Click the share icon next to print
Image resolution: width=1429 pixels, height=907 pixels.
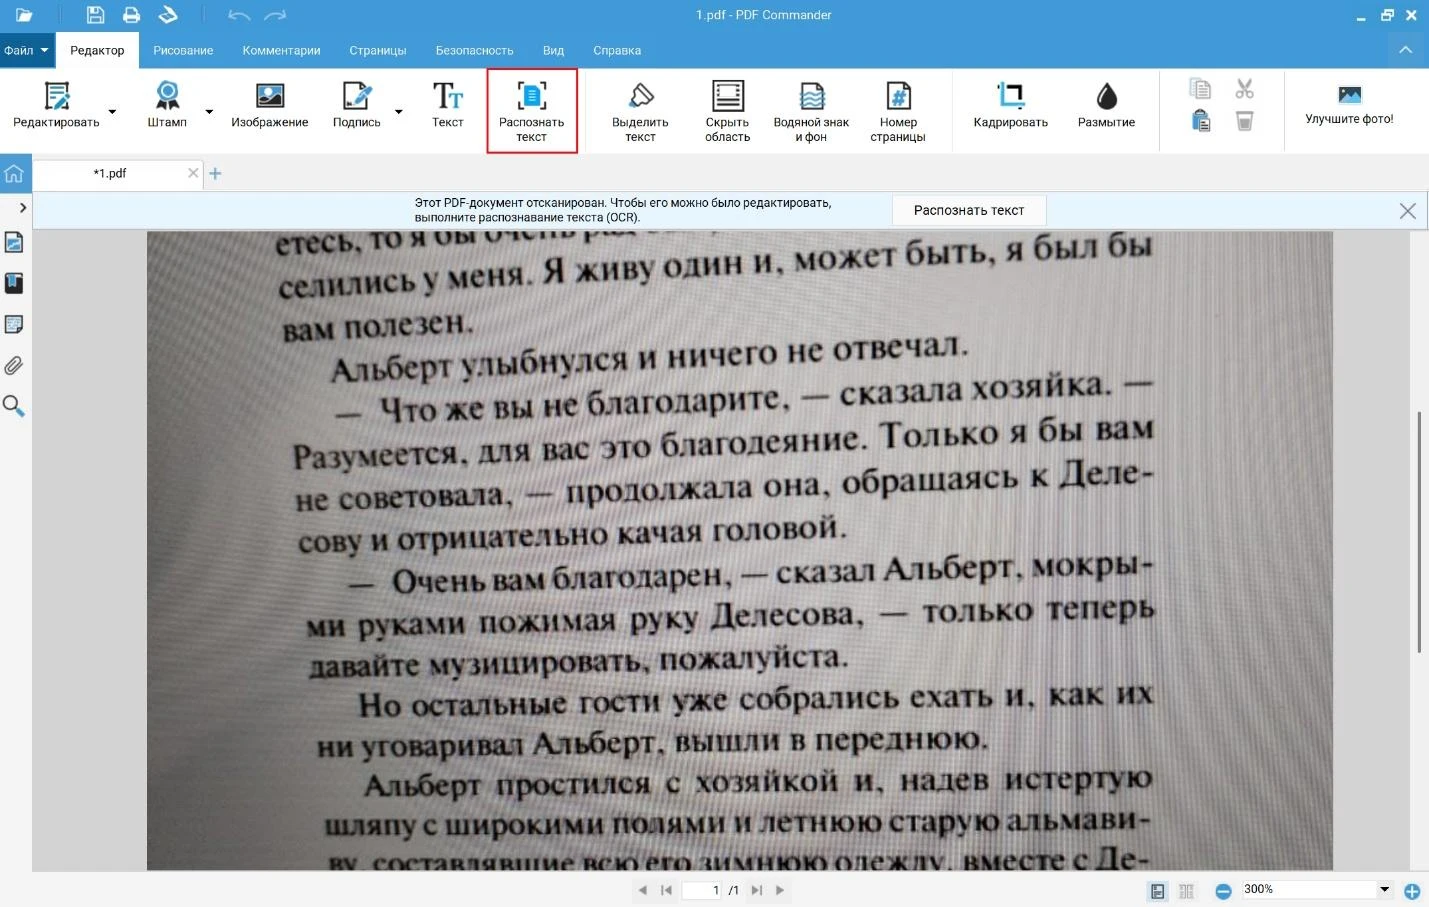(168, 15)
